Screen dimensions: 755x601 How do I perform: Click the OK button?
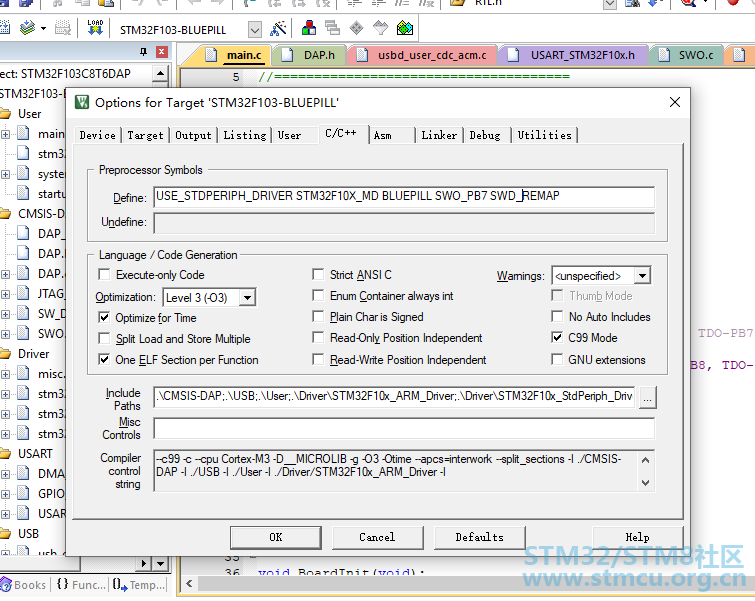pos(276,537)
